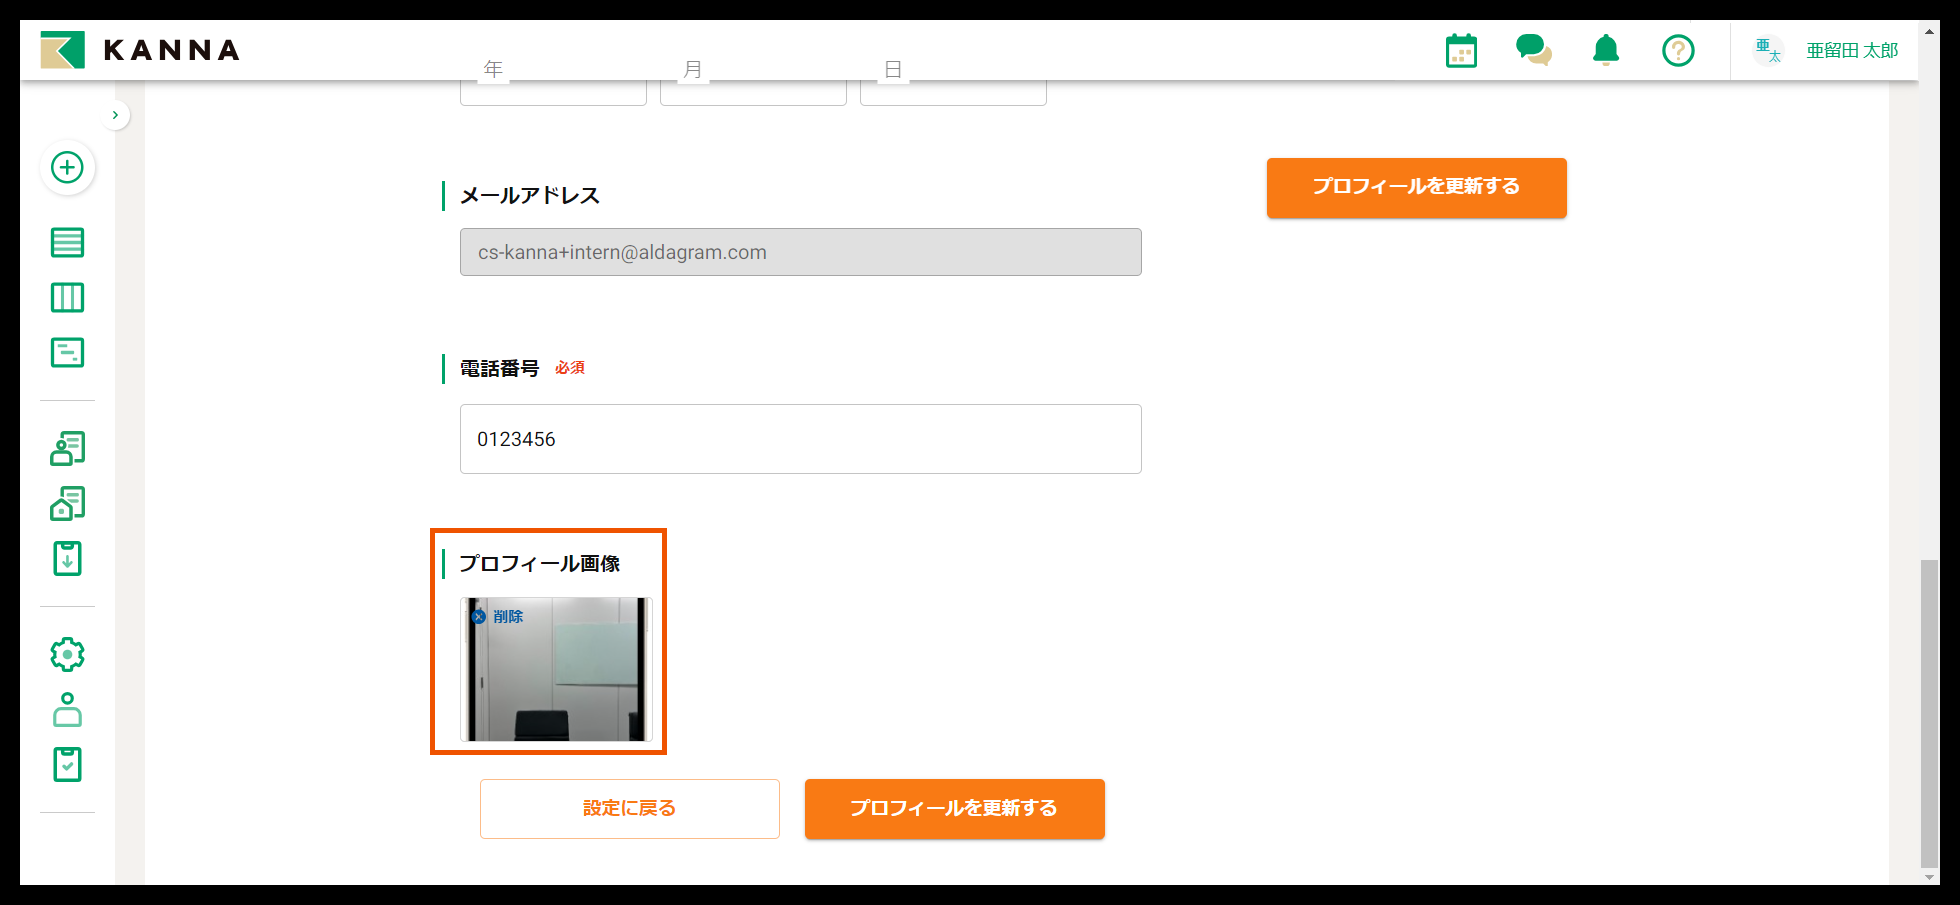
Task: Open the report card icon in sidebar
Action: pyautogui.click(x=67, y=352)
